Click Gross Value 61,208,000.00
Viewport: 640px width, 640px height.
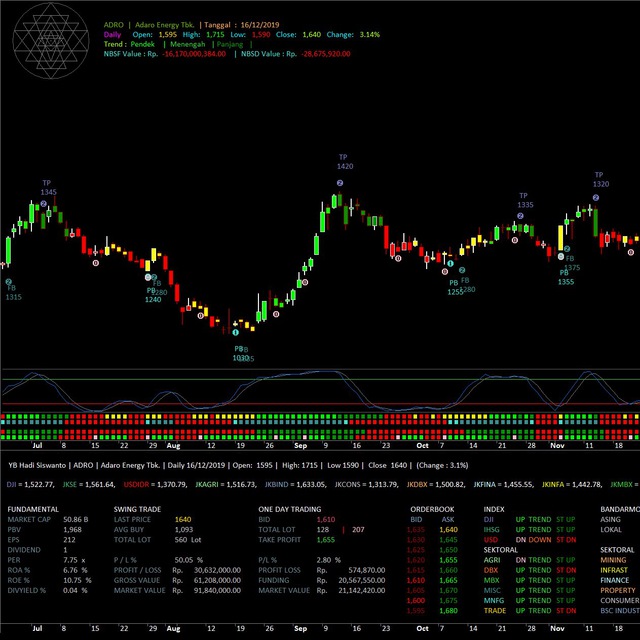click(x=217, y=580)
